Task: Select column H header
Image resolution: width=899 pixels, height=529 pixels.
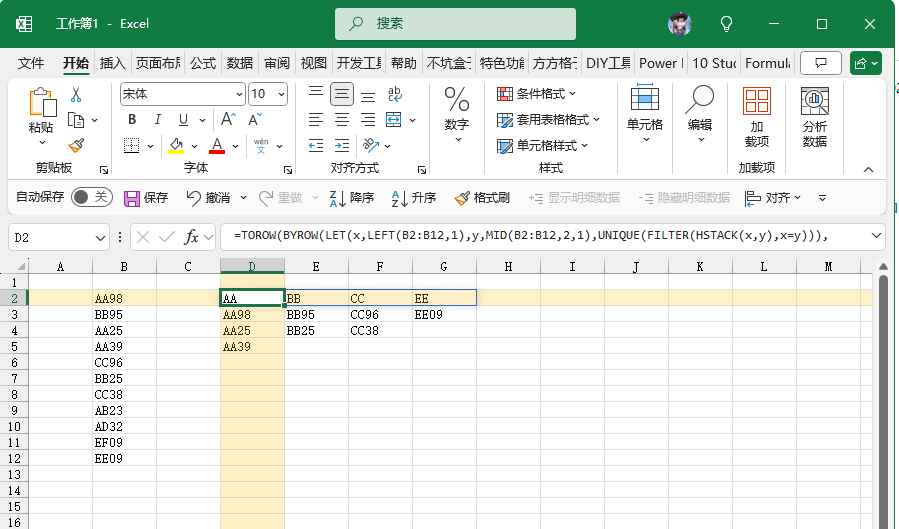Action: [508, 267]
